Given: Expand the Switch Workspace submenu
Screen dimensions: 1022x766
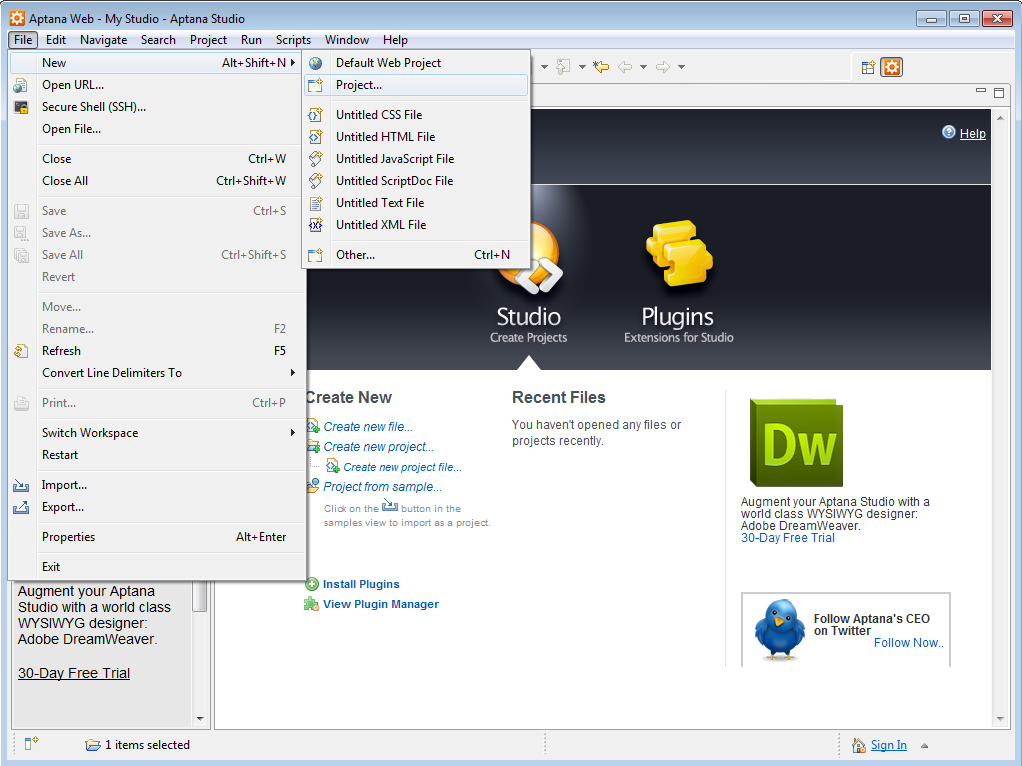Looking at the screenshot, I should (293, 433).
